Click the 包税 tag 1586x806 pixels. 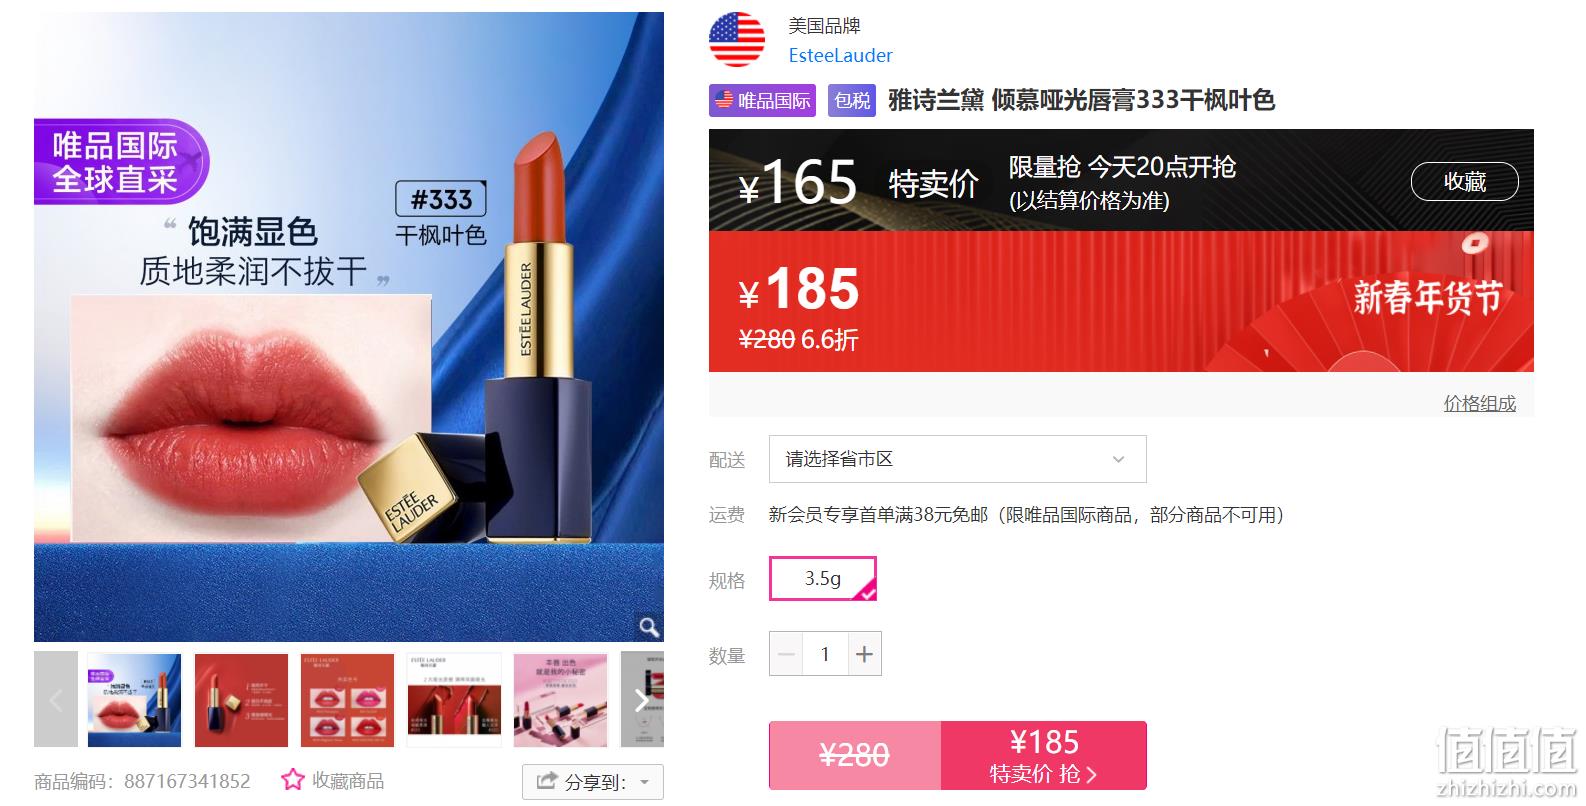[852, 100]
